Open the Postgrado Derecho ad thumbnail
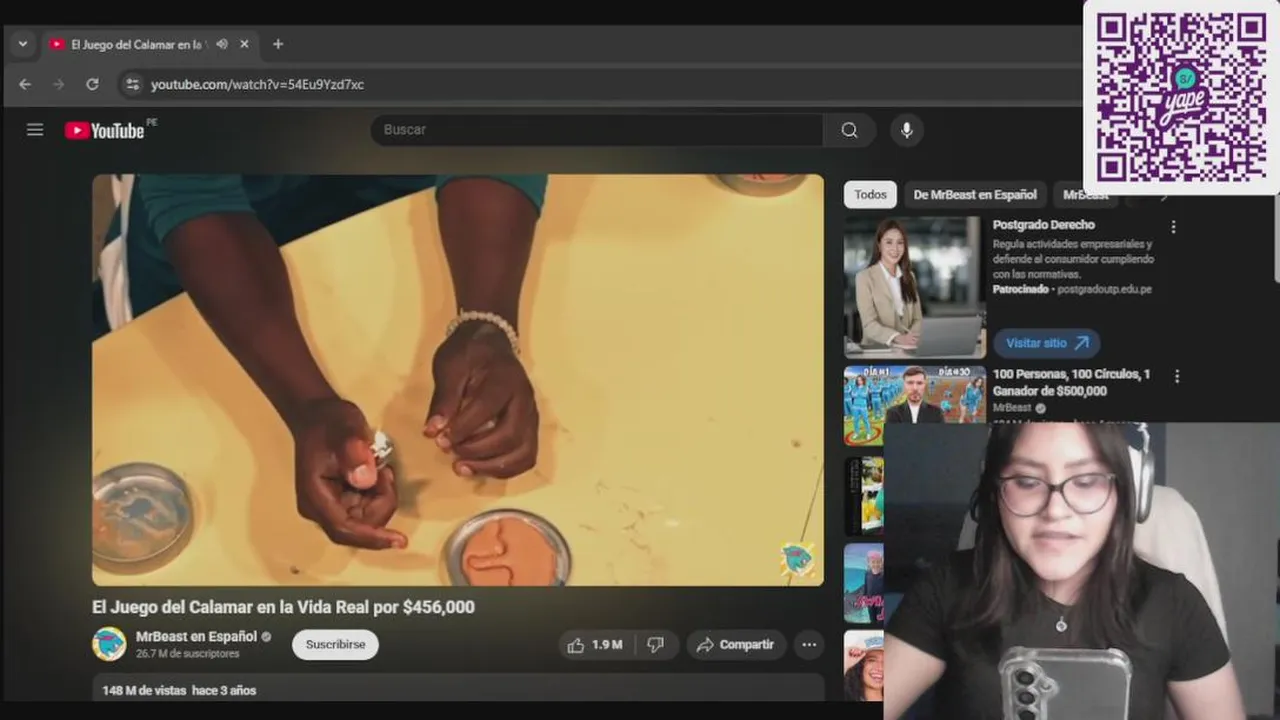 click(915, 288)
